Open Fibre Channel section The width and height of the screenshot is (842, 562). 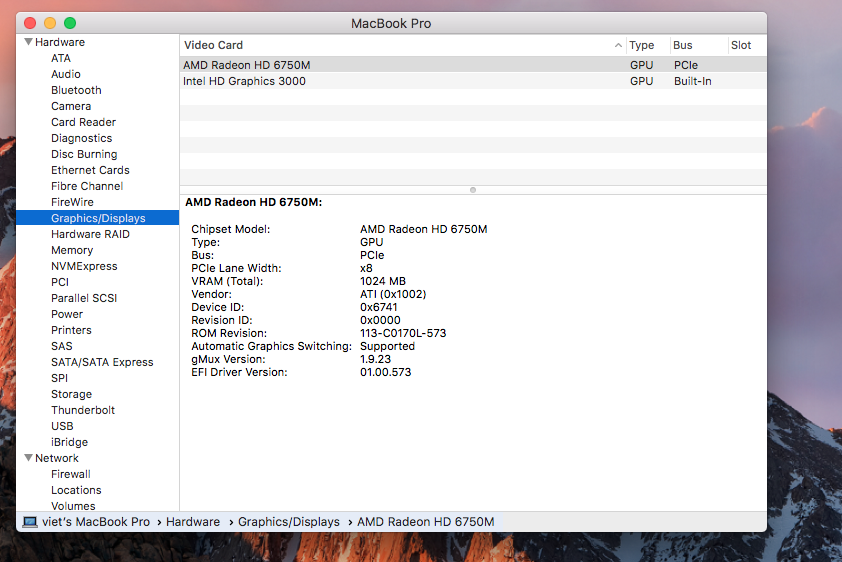[87, 186]
